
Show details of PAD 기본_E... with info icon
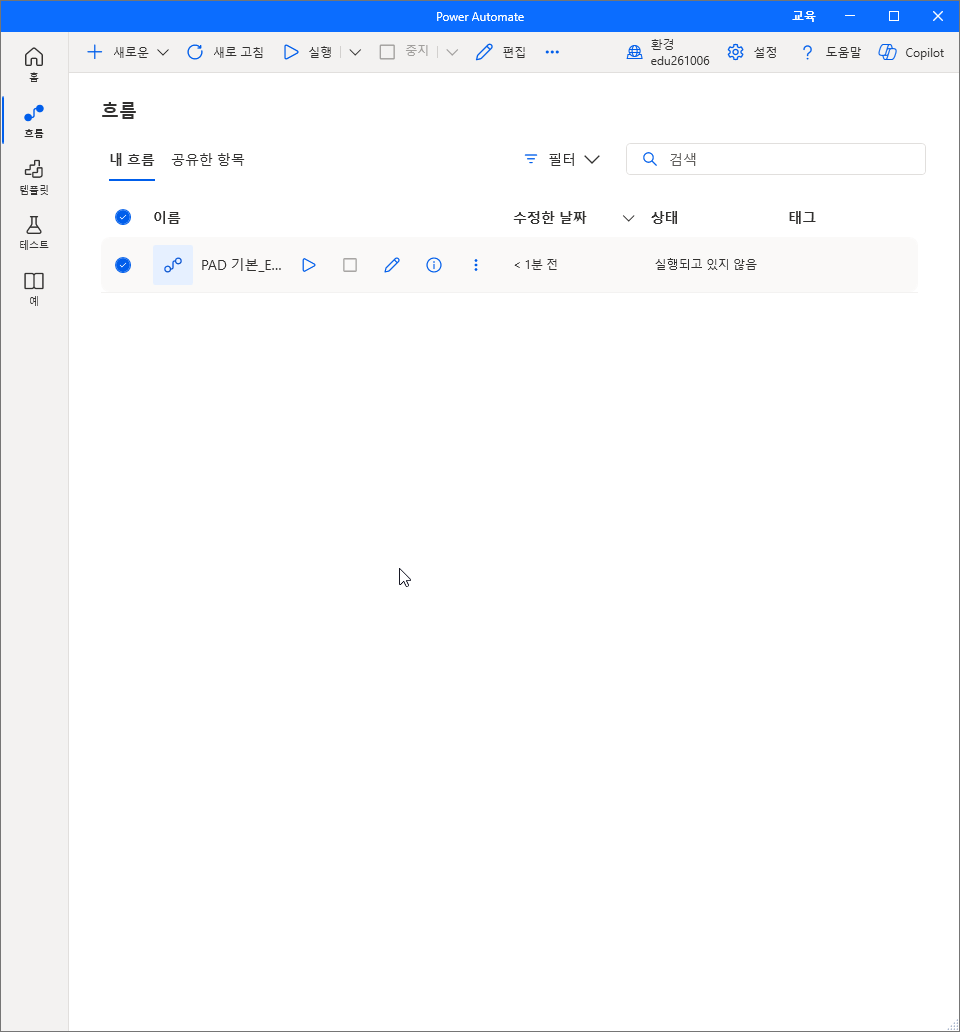434,265
